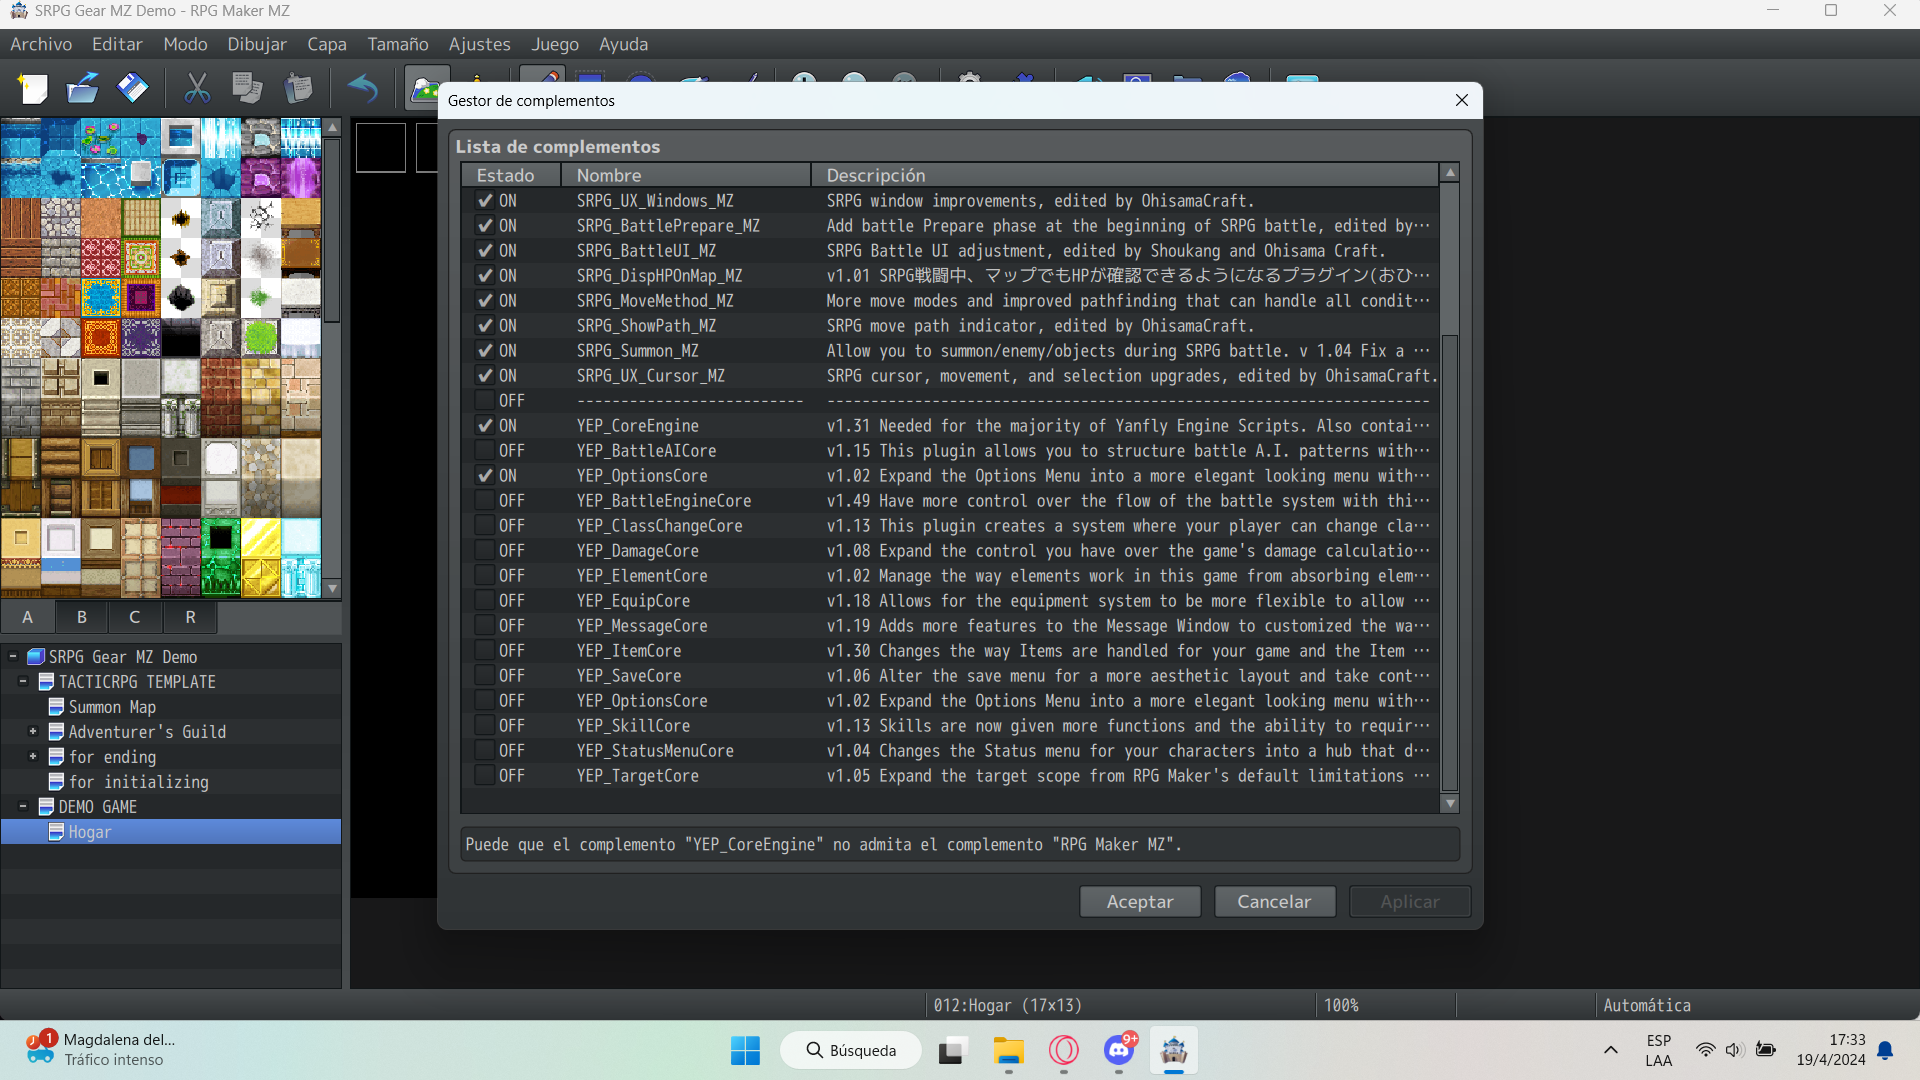The width and height of the screenshot is (1920, 1080).
Task: Open the Ajustes menu
Action: click(x=480, y=44)
